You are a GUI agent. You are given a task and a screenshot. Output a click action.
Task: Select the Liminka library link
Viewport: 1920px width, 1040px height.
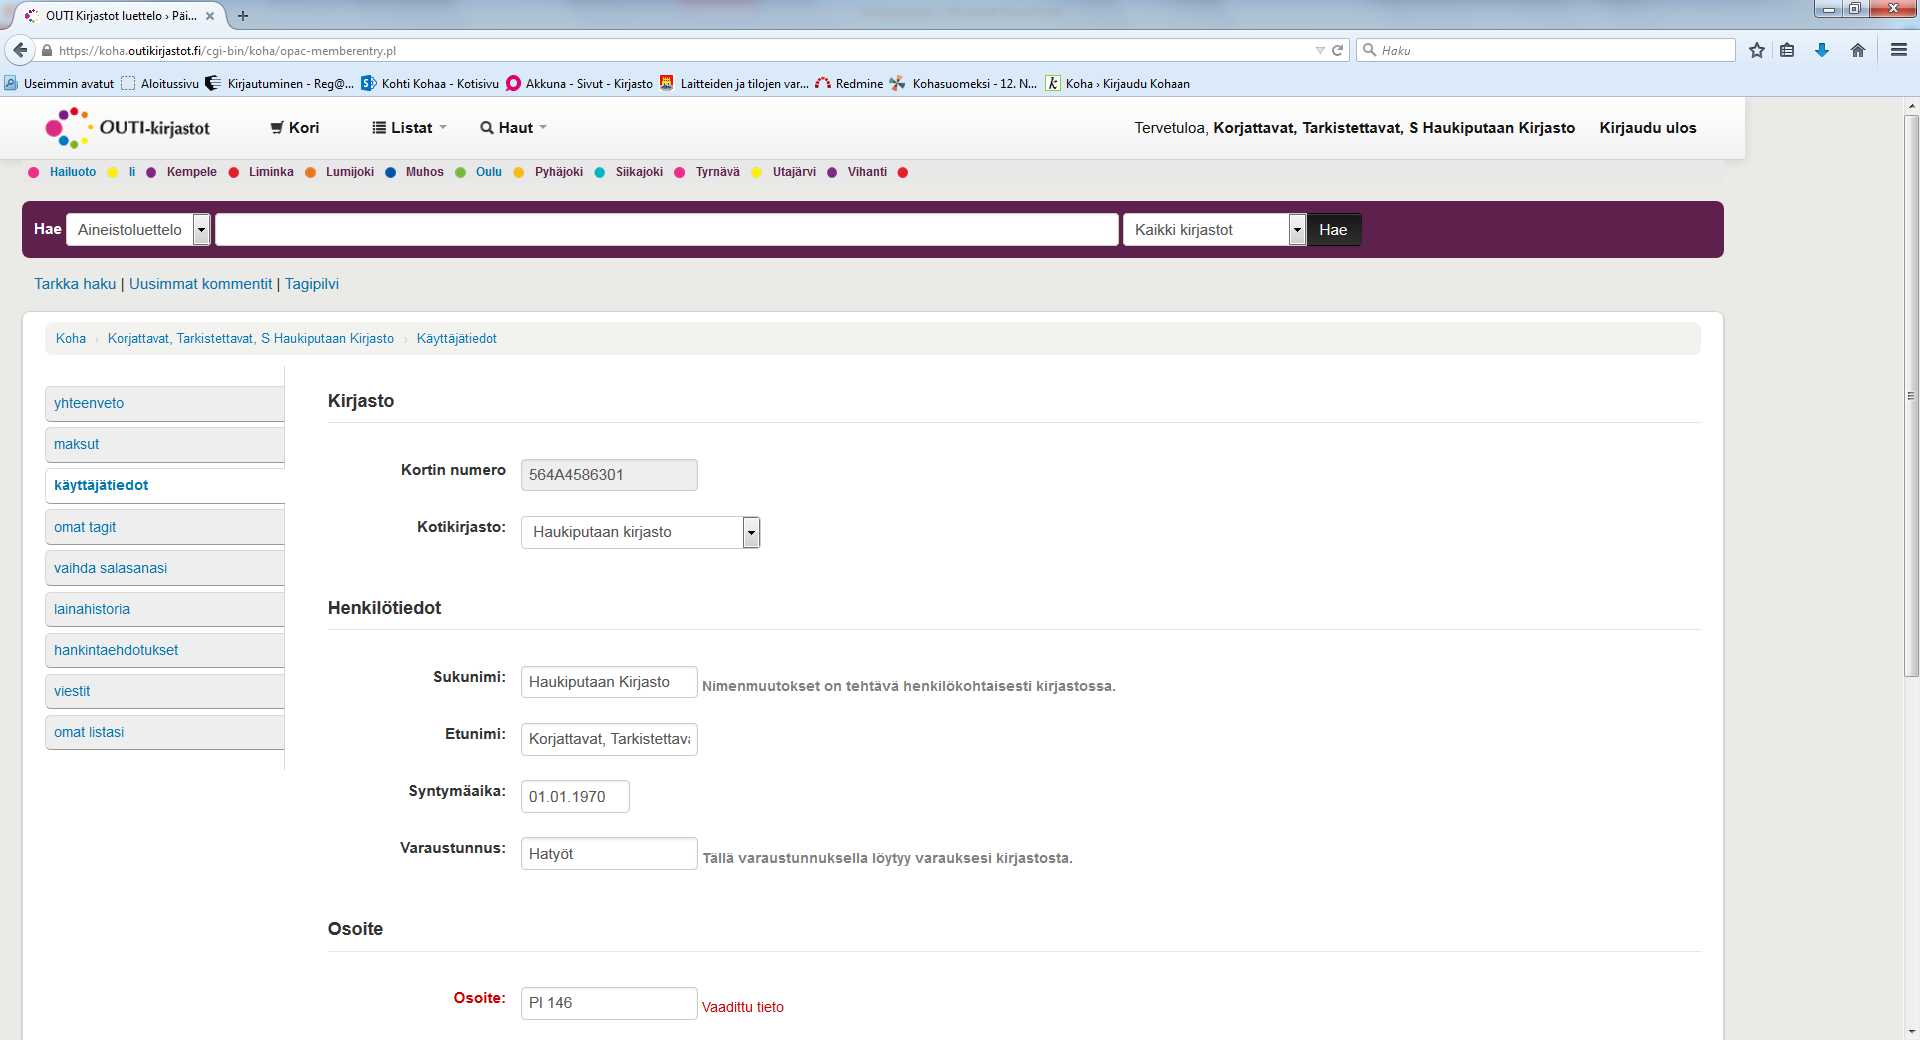(271, 172)
